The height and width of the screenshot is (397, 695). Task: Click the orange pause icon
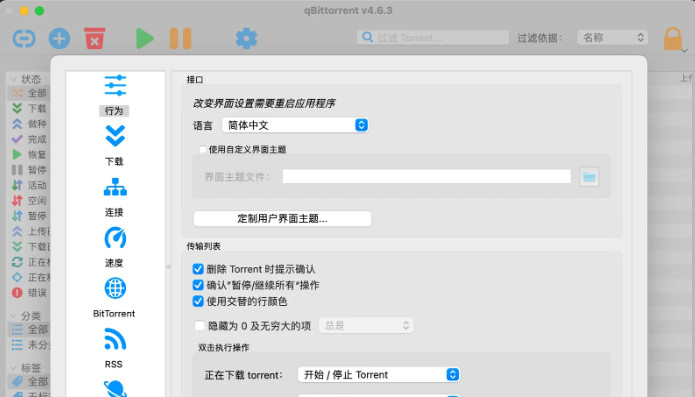180,38
